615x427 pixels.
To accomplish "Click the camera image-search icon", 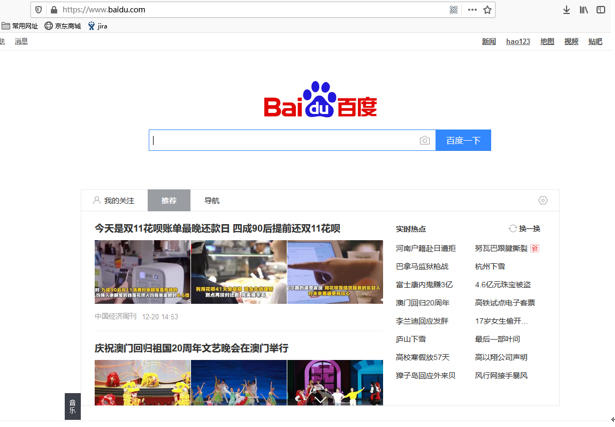I will click(x=424, y=140).
